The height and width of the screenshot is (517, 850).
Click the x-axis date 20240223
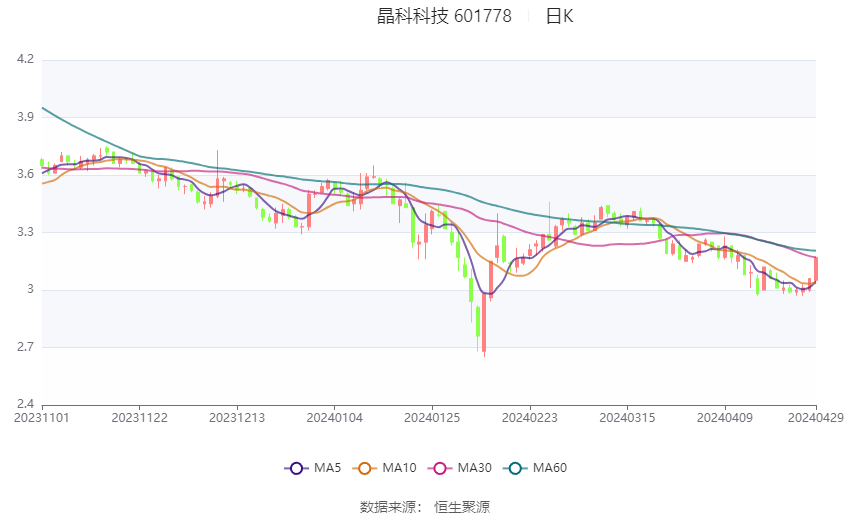coord(530,418)
